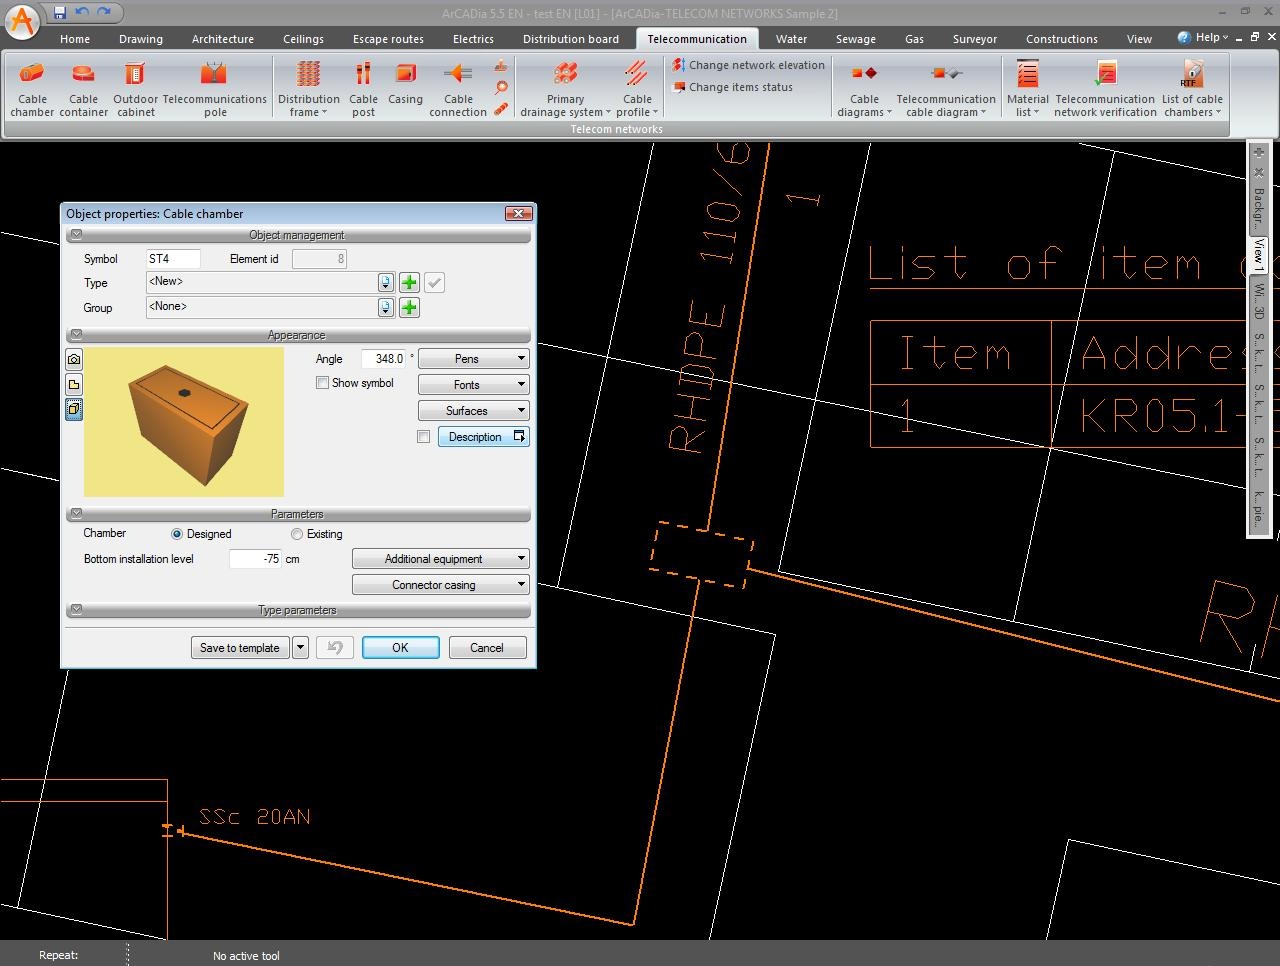
Task: Click the Cable connection icon
Action: point(458,88)
